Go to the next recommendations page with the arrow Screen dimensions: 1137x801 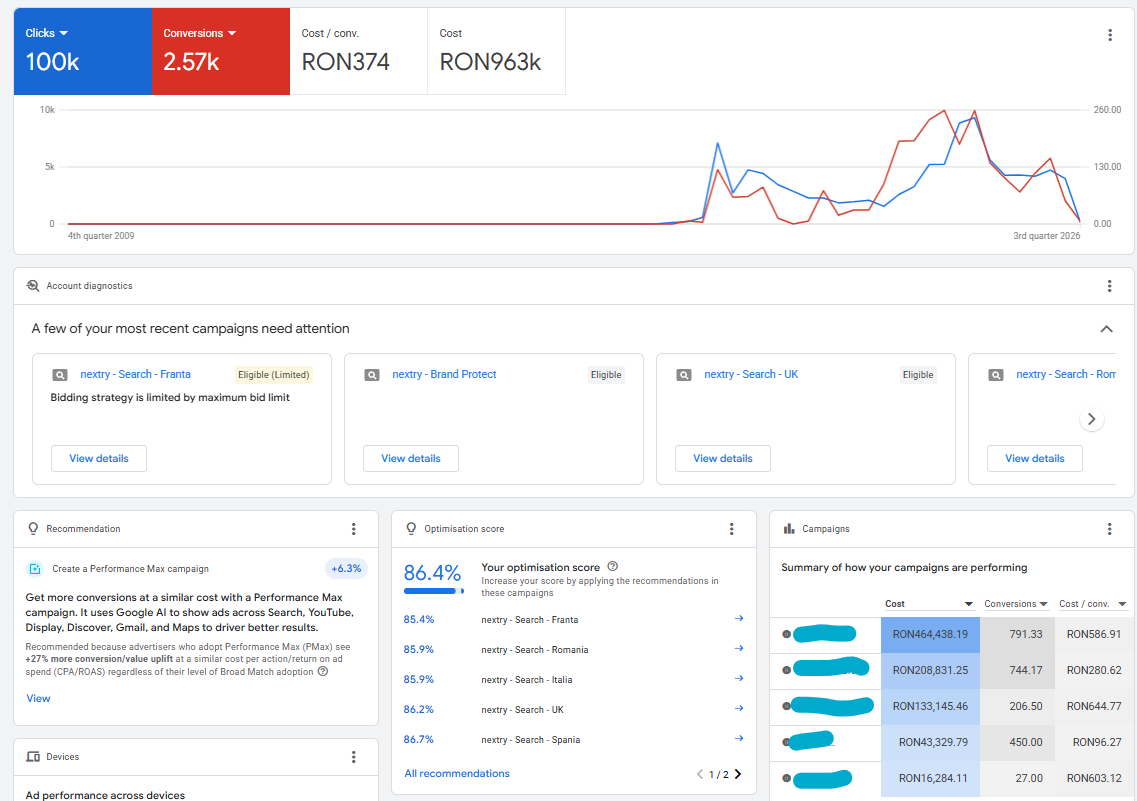point(737,774)
